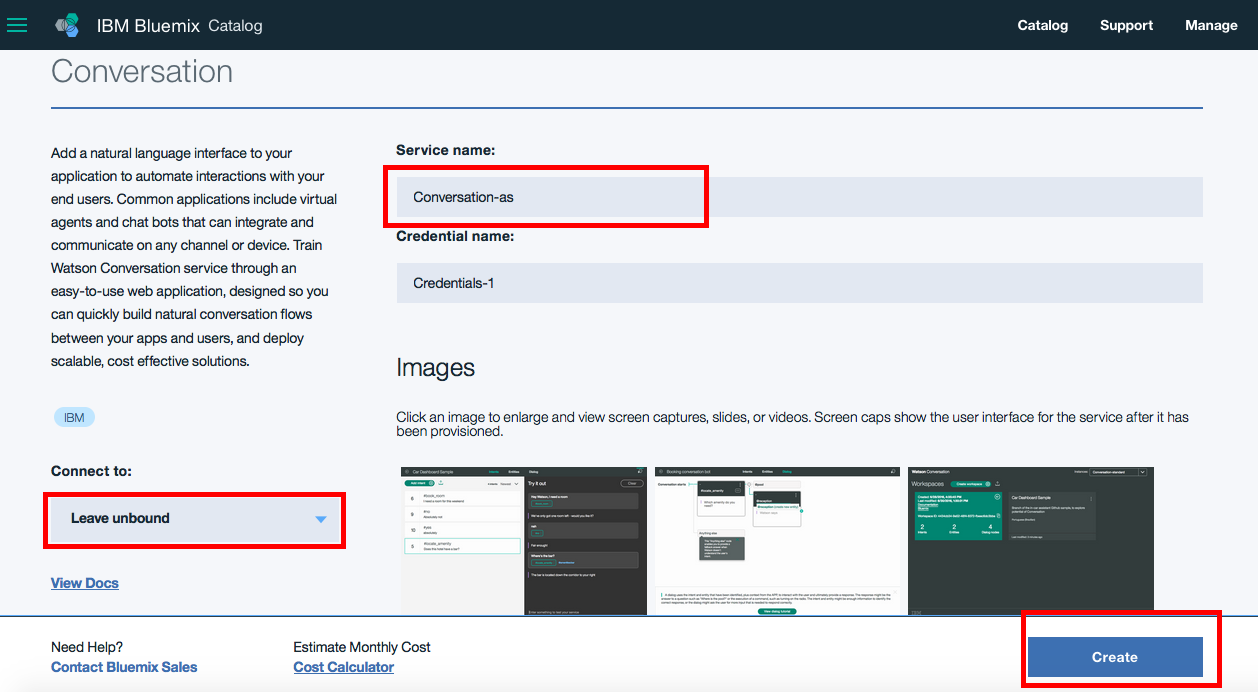Open the Manage menu
1258x692 pixels.
[1211, 25]
